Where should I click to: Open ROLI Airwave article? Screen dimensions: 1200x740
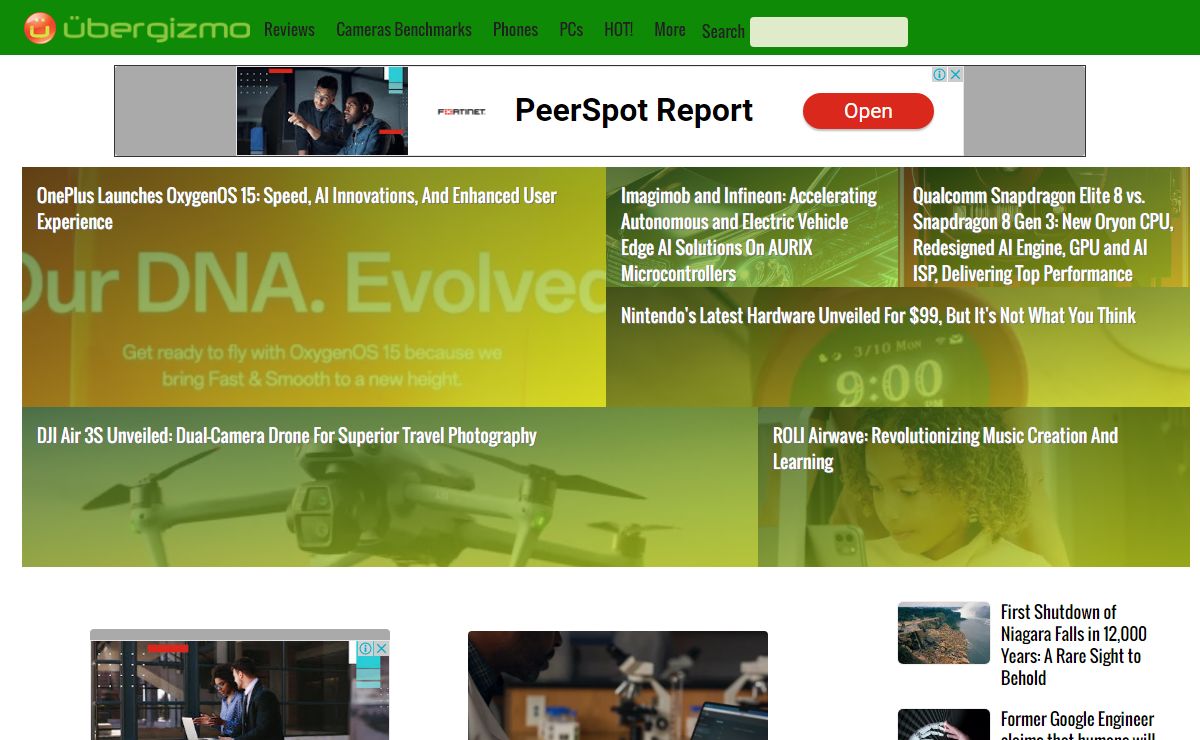point(945,448)
